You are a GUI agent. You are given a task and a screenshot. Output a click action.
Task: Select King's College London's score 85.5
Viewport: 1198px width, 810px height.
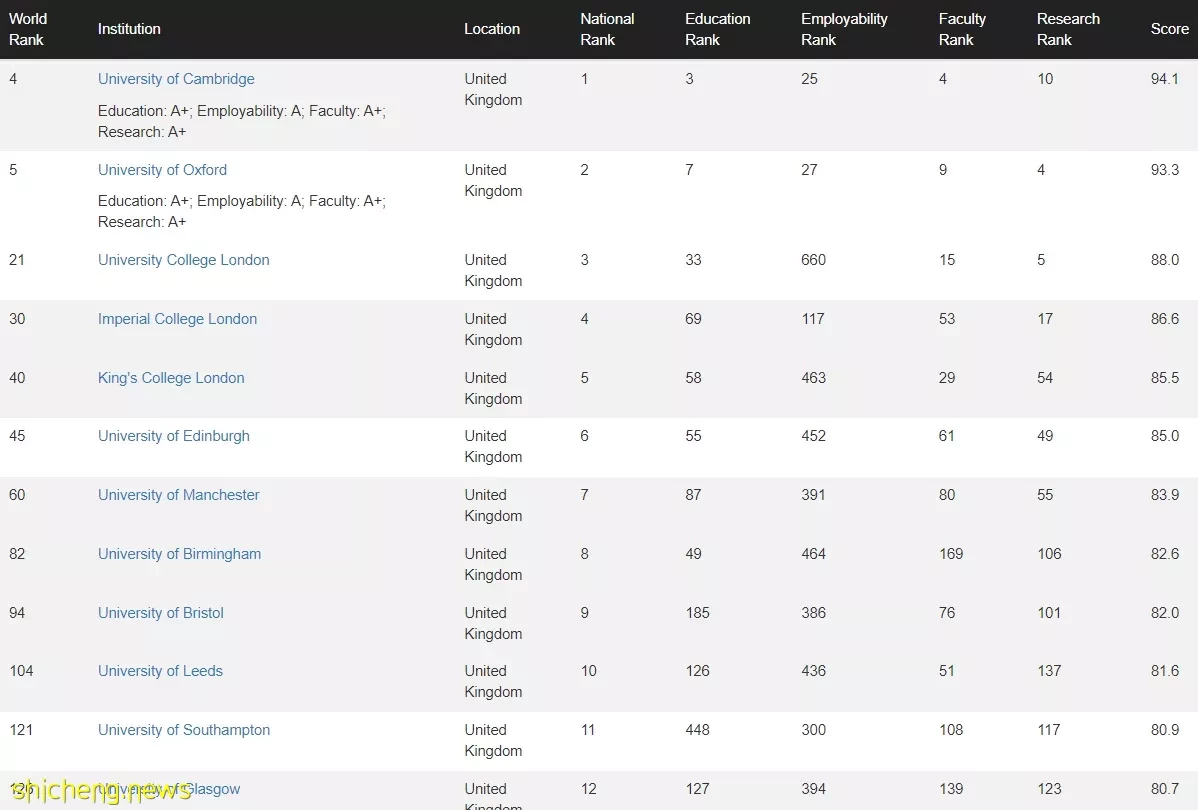(1164, 377)
